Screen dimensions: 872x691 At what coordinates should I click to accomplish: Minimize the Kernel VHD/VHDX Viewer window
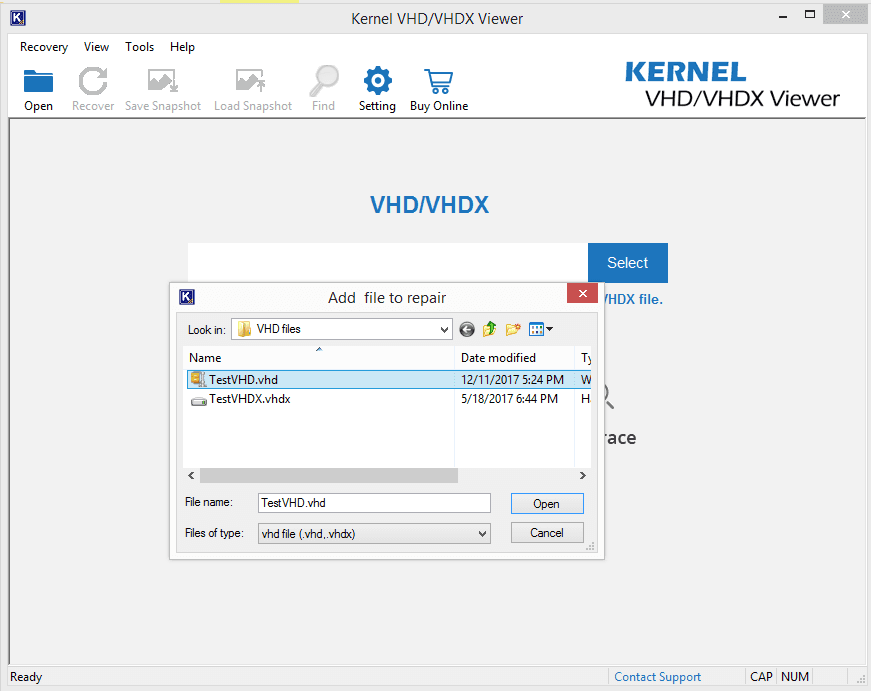[x=783, y=16]
